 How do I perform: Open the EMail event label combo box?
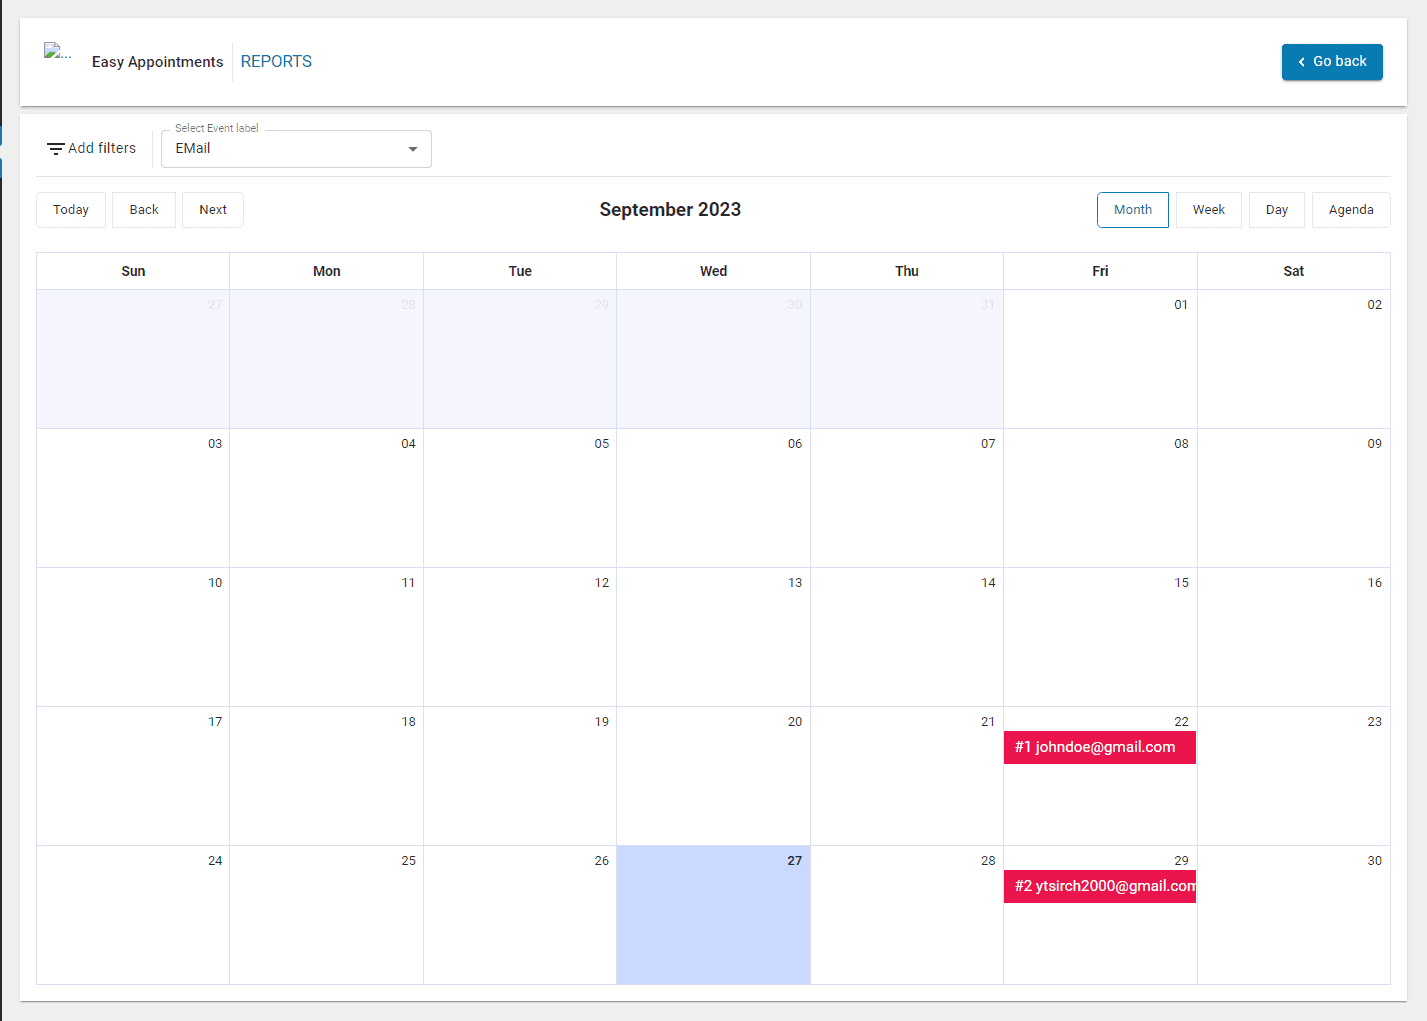point(285,149)
